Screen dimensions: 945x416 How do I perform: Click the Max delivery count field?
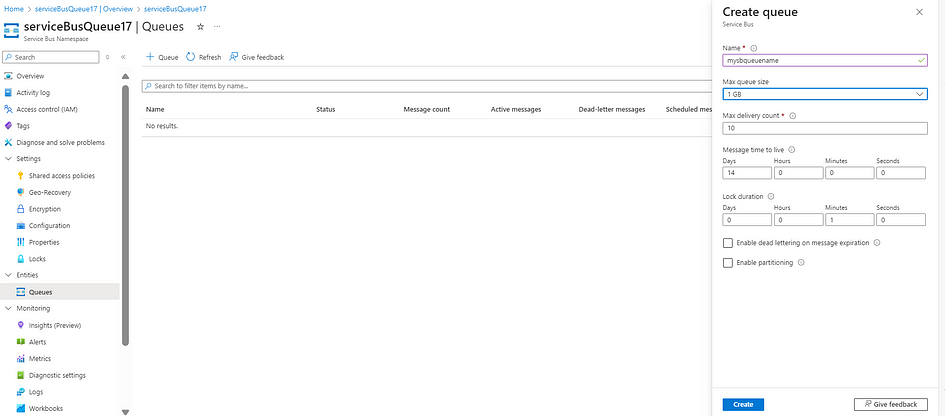pos(824,128)
